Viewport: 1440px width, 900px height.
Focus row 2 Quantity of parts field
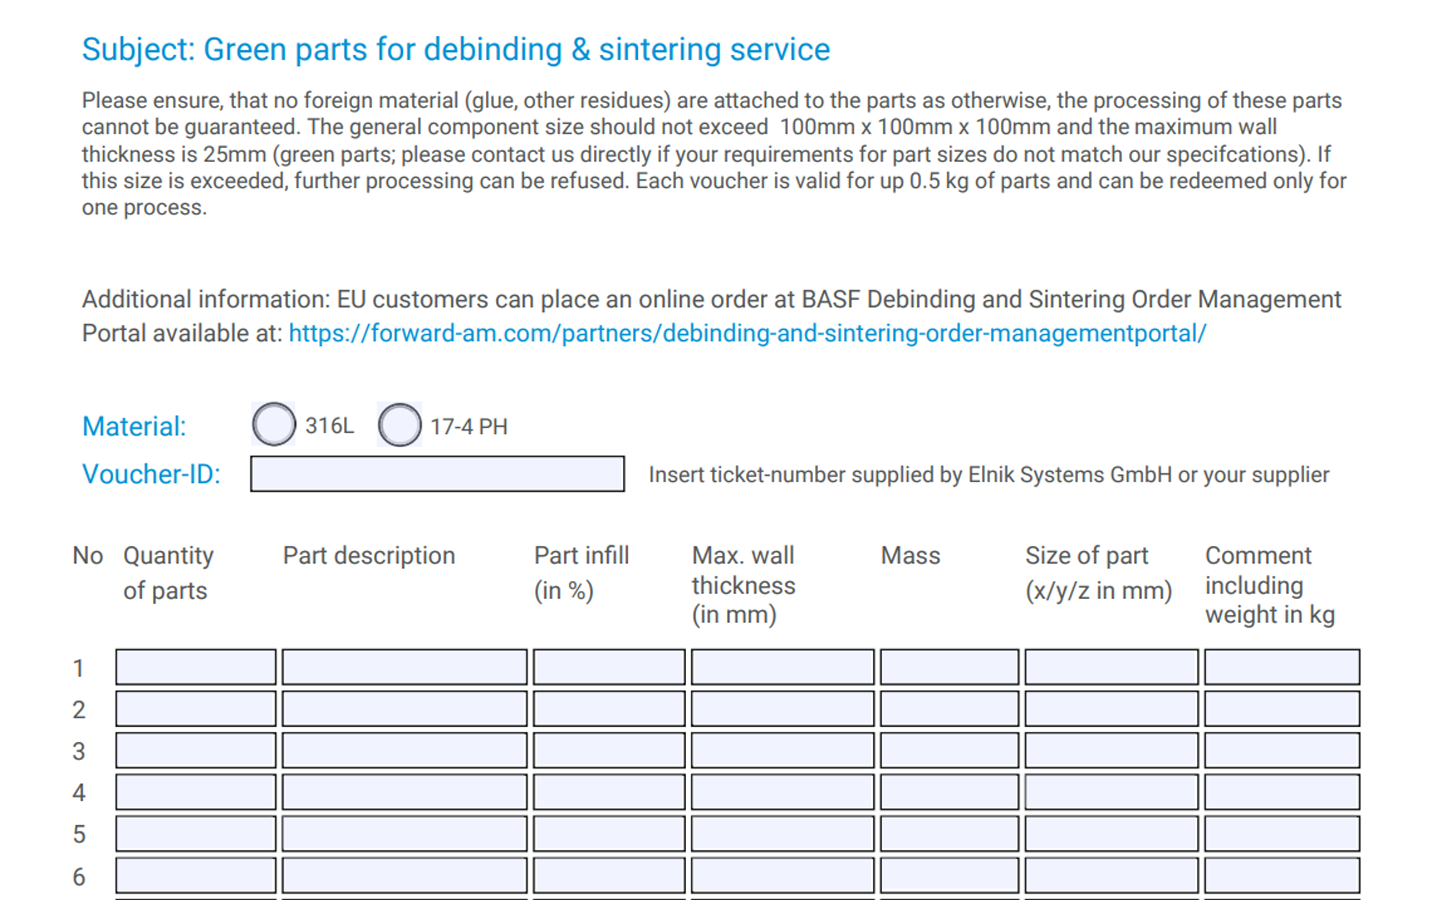(x=196, y=709)
